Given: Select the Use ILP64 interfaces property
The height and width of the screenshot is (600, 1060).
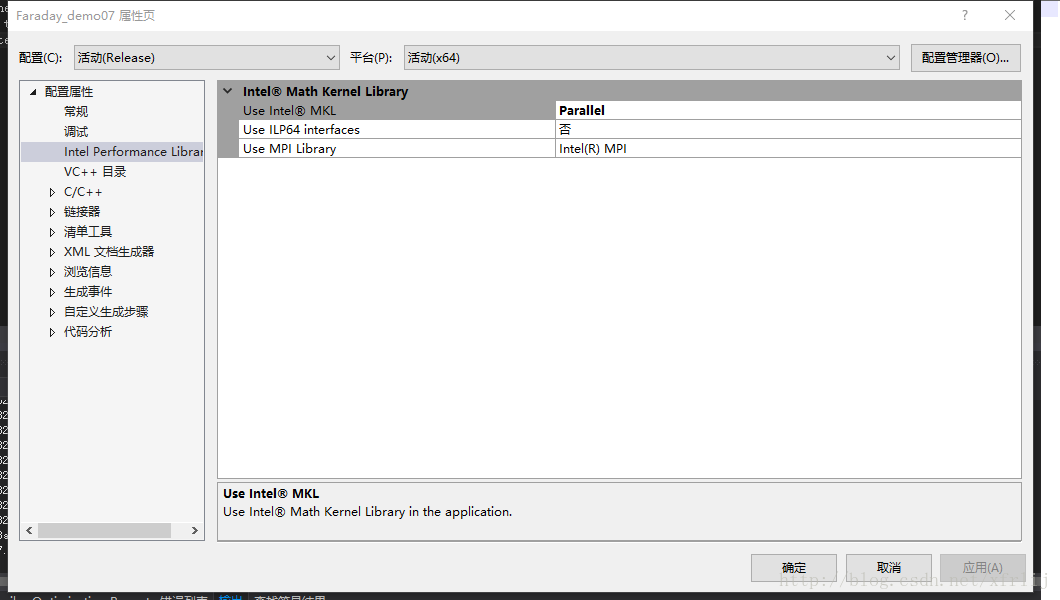Looking at the screenshot, I should [397, 130].
